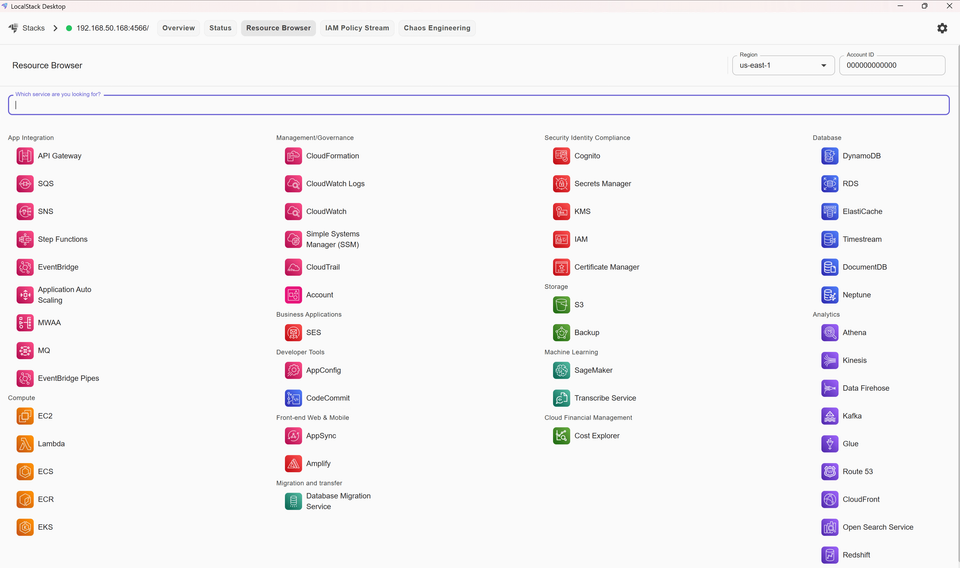Viewport: 960px width, 568px height.
Task: Open the RDS icon
Action: pos(830,184)
